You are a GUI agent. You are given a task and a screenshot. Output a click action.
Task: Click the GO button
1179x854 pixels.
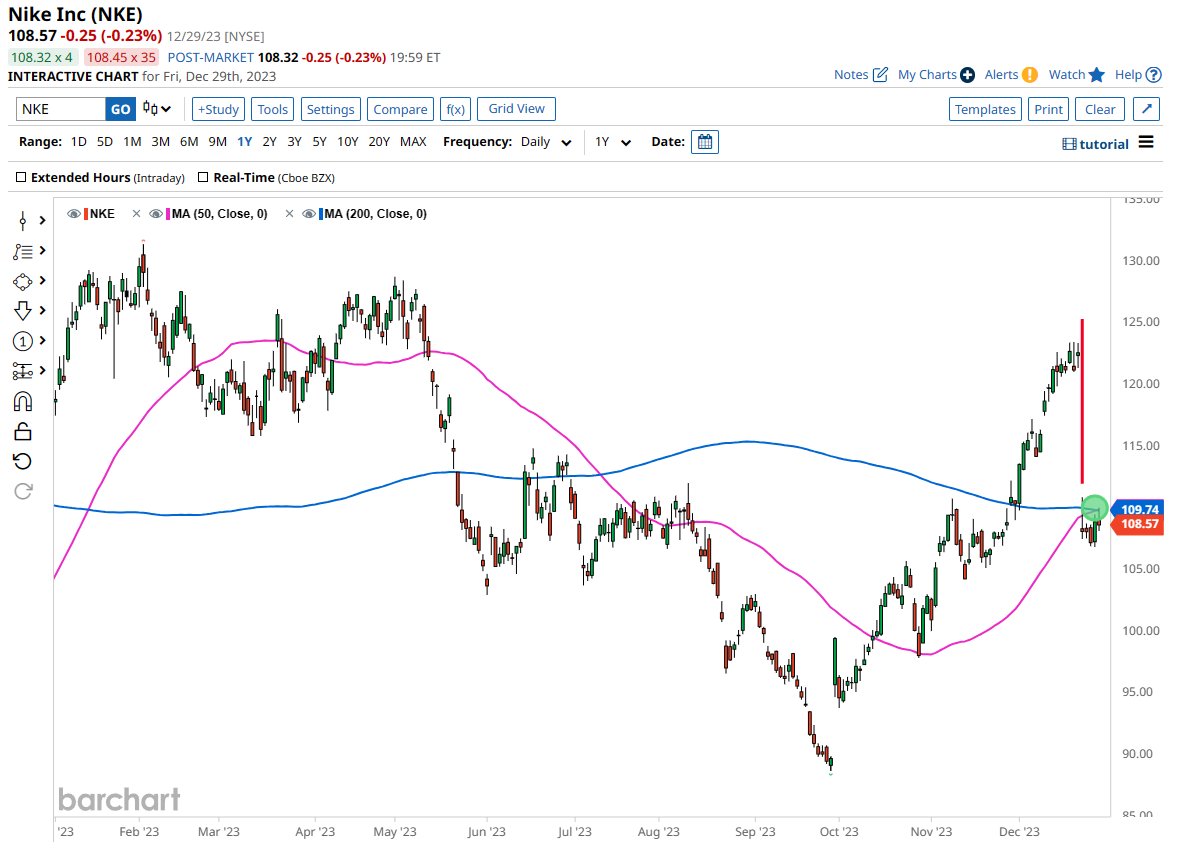120,109
